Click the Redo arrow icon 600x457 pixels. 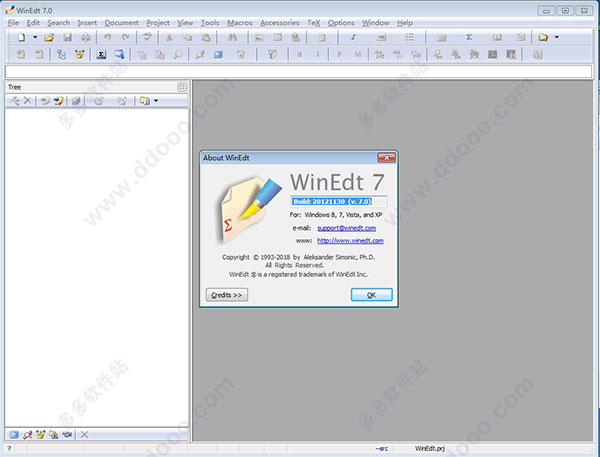pos(126,37)
